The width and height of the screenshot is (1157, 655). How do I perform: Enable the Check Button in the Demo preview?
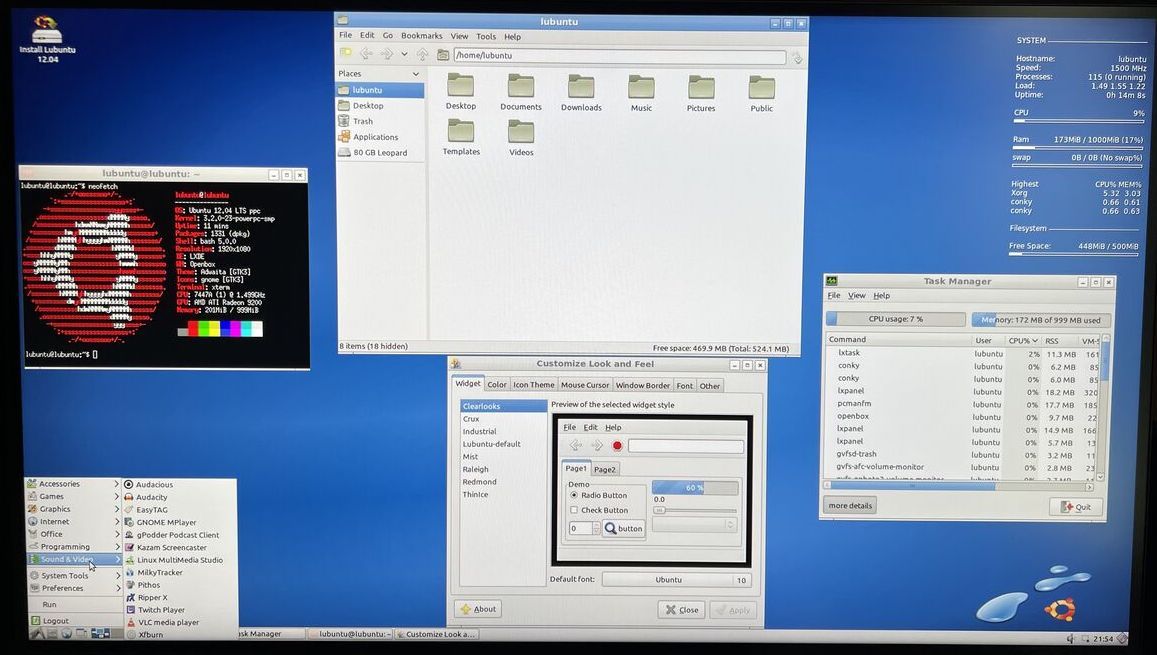576,510
